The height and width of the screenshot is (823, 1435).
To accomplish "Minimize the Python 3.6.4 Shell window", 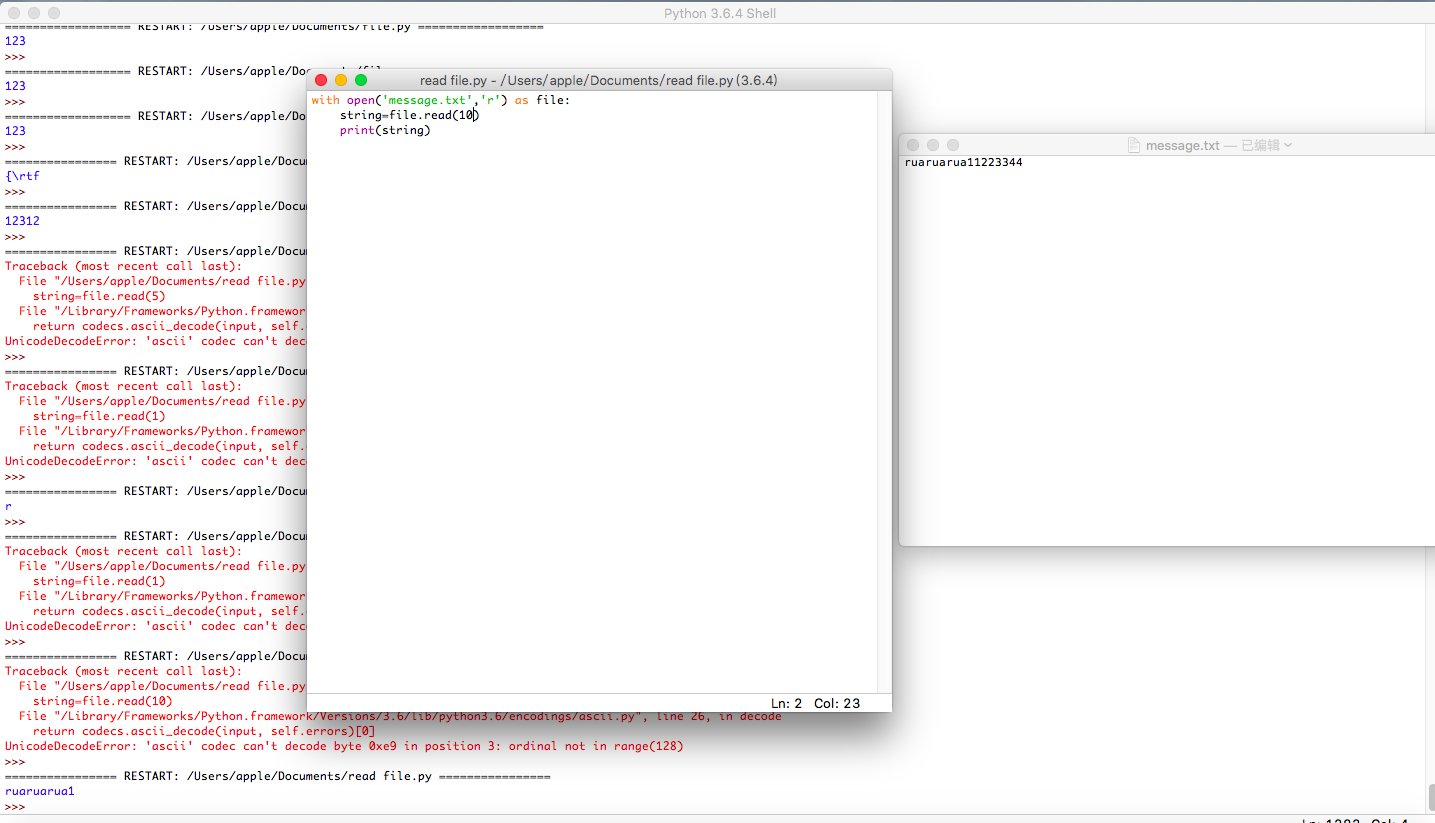I will point(33,13).
